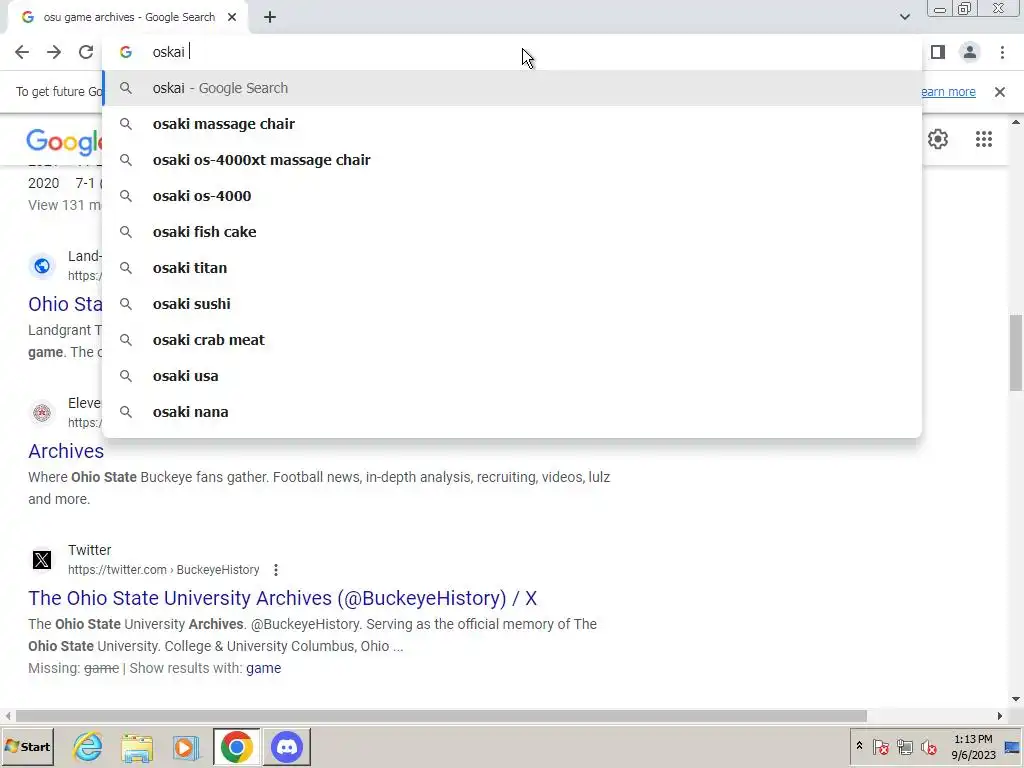The width and height of the screenshot is (1024, 768).
Task: Click the Learn more link
Action: [x=948, y=92]
